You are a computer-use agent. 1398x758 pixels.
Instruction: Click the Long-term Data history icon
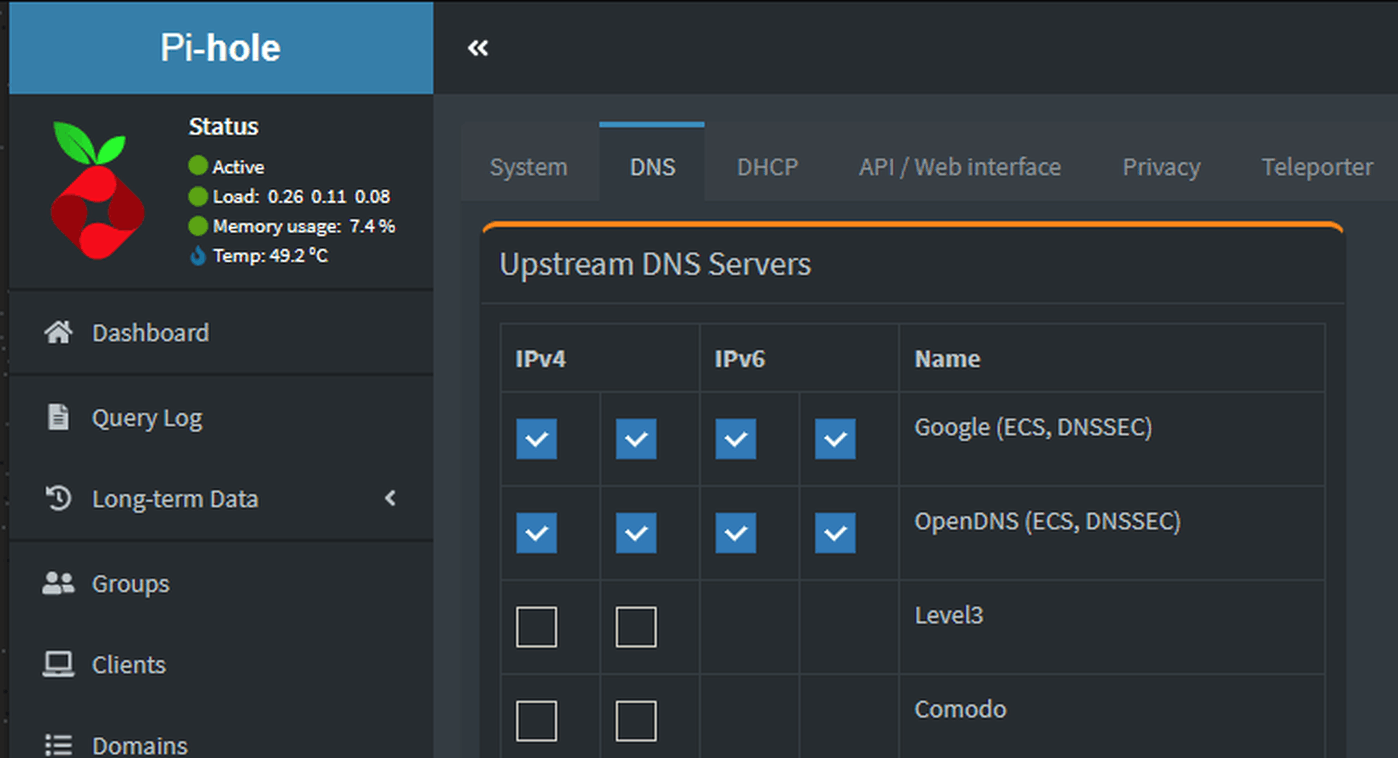point(59,498)
